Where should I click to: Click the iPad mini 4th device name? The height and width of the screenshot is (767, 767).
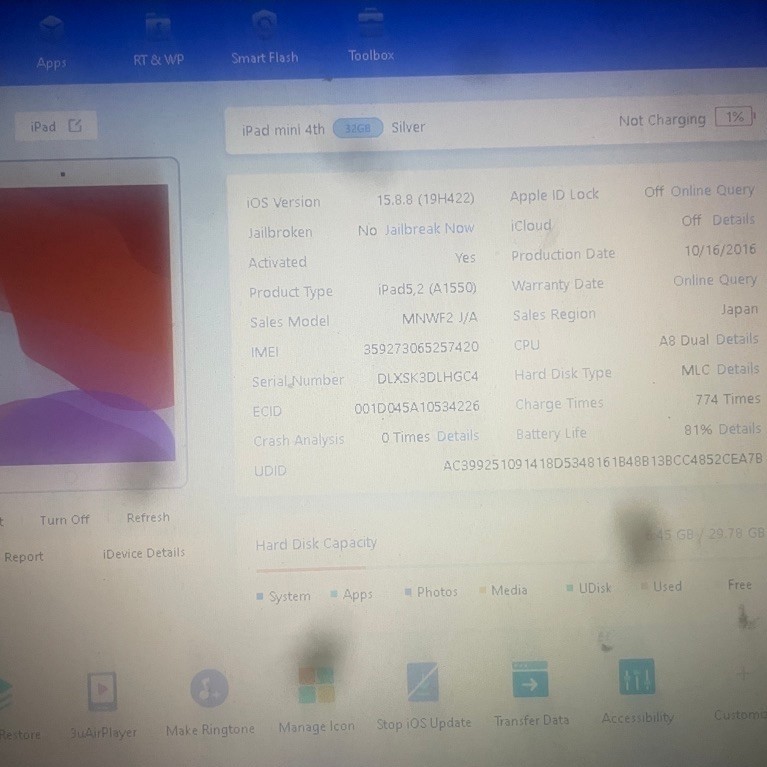tap(283, 130)
